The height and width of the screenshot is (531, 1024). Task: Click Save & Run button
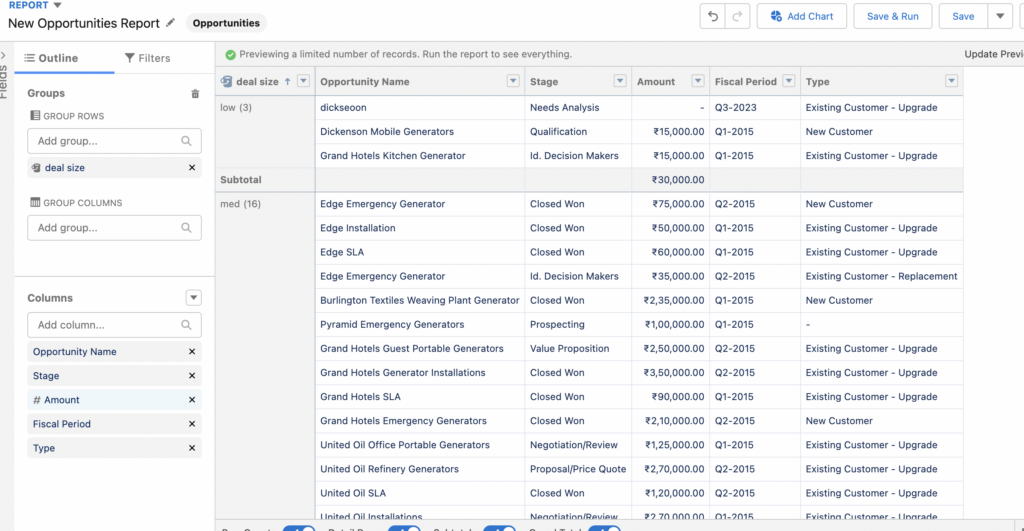pos(892,16)
